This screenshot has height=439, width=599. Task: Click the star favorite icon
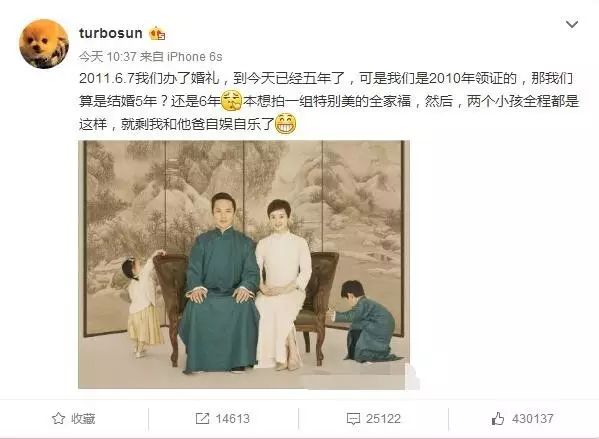click(x=58, y=418)
